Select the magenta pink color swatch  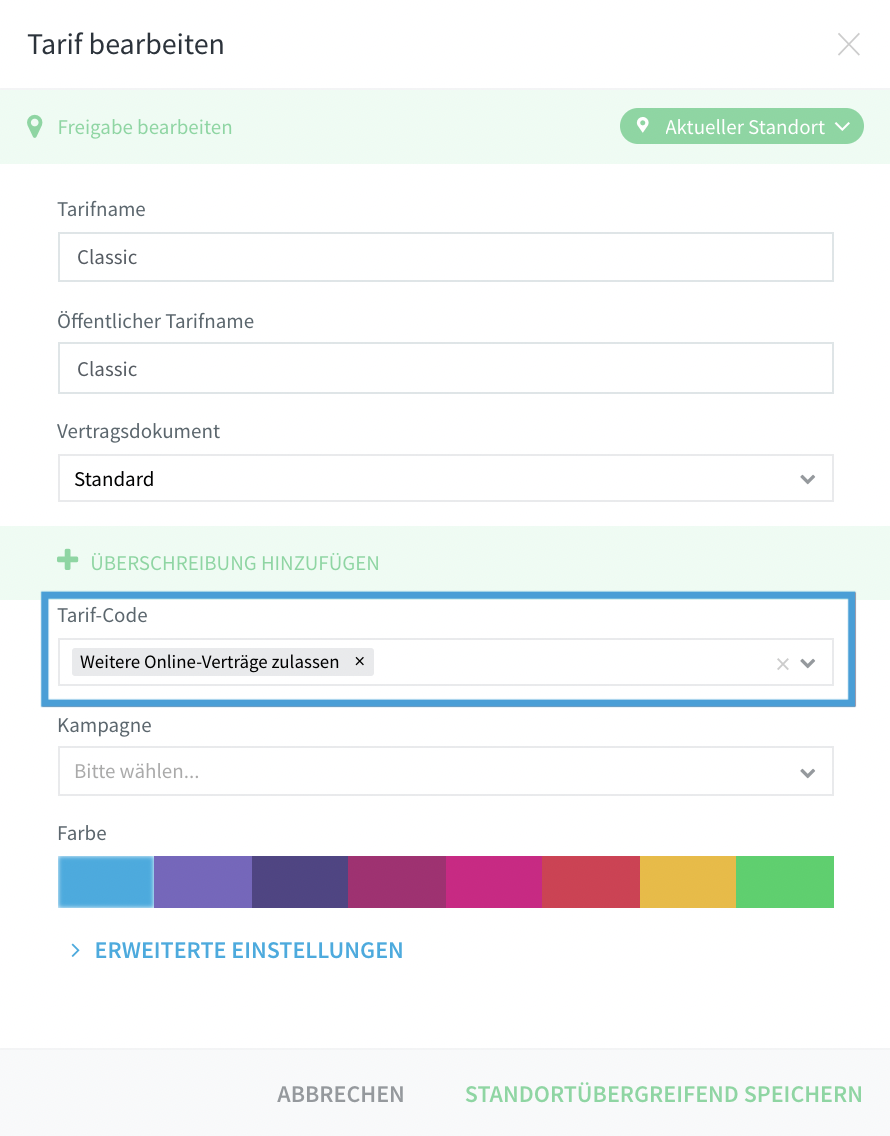point(494,882)
